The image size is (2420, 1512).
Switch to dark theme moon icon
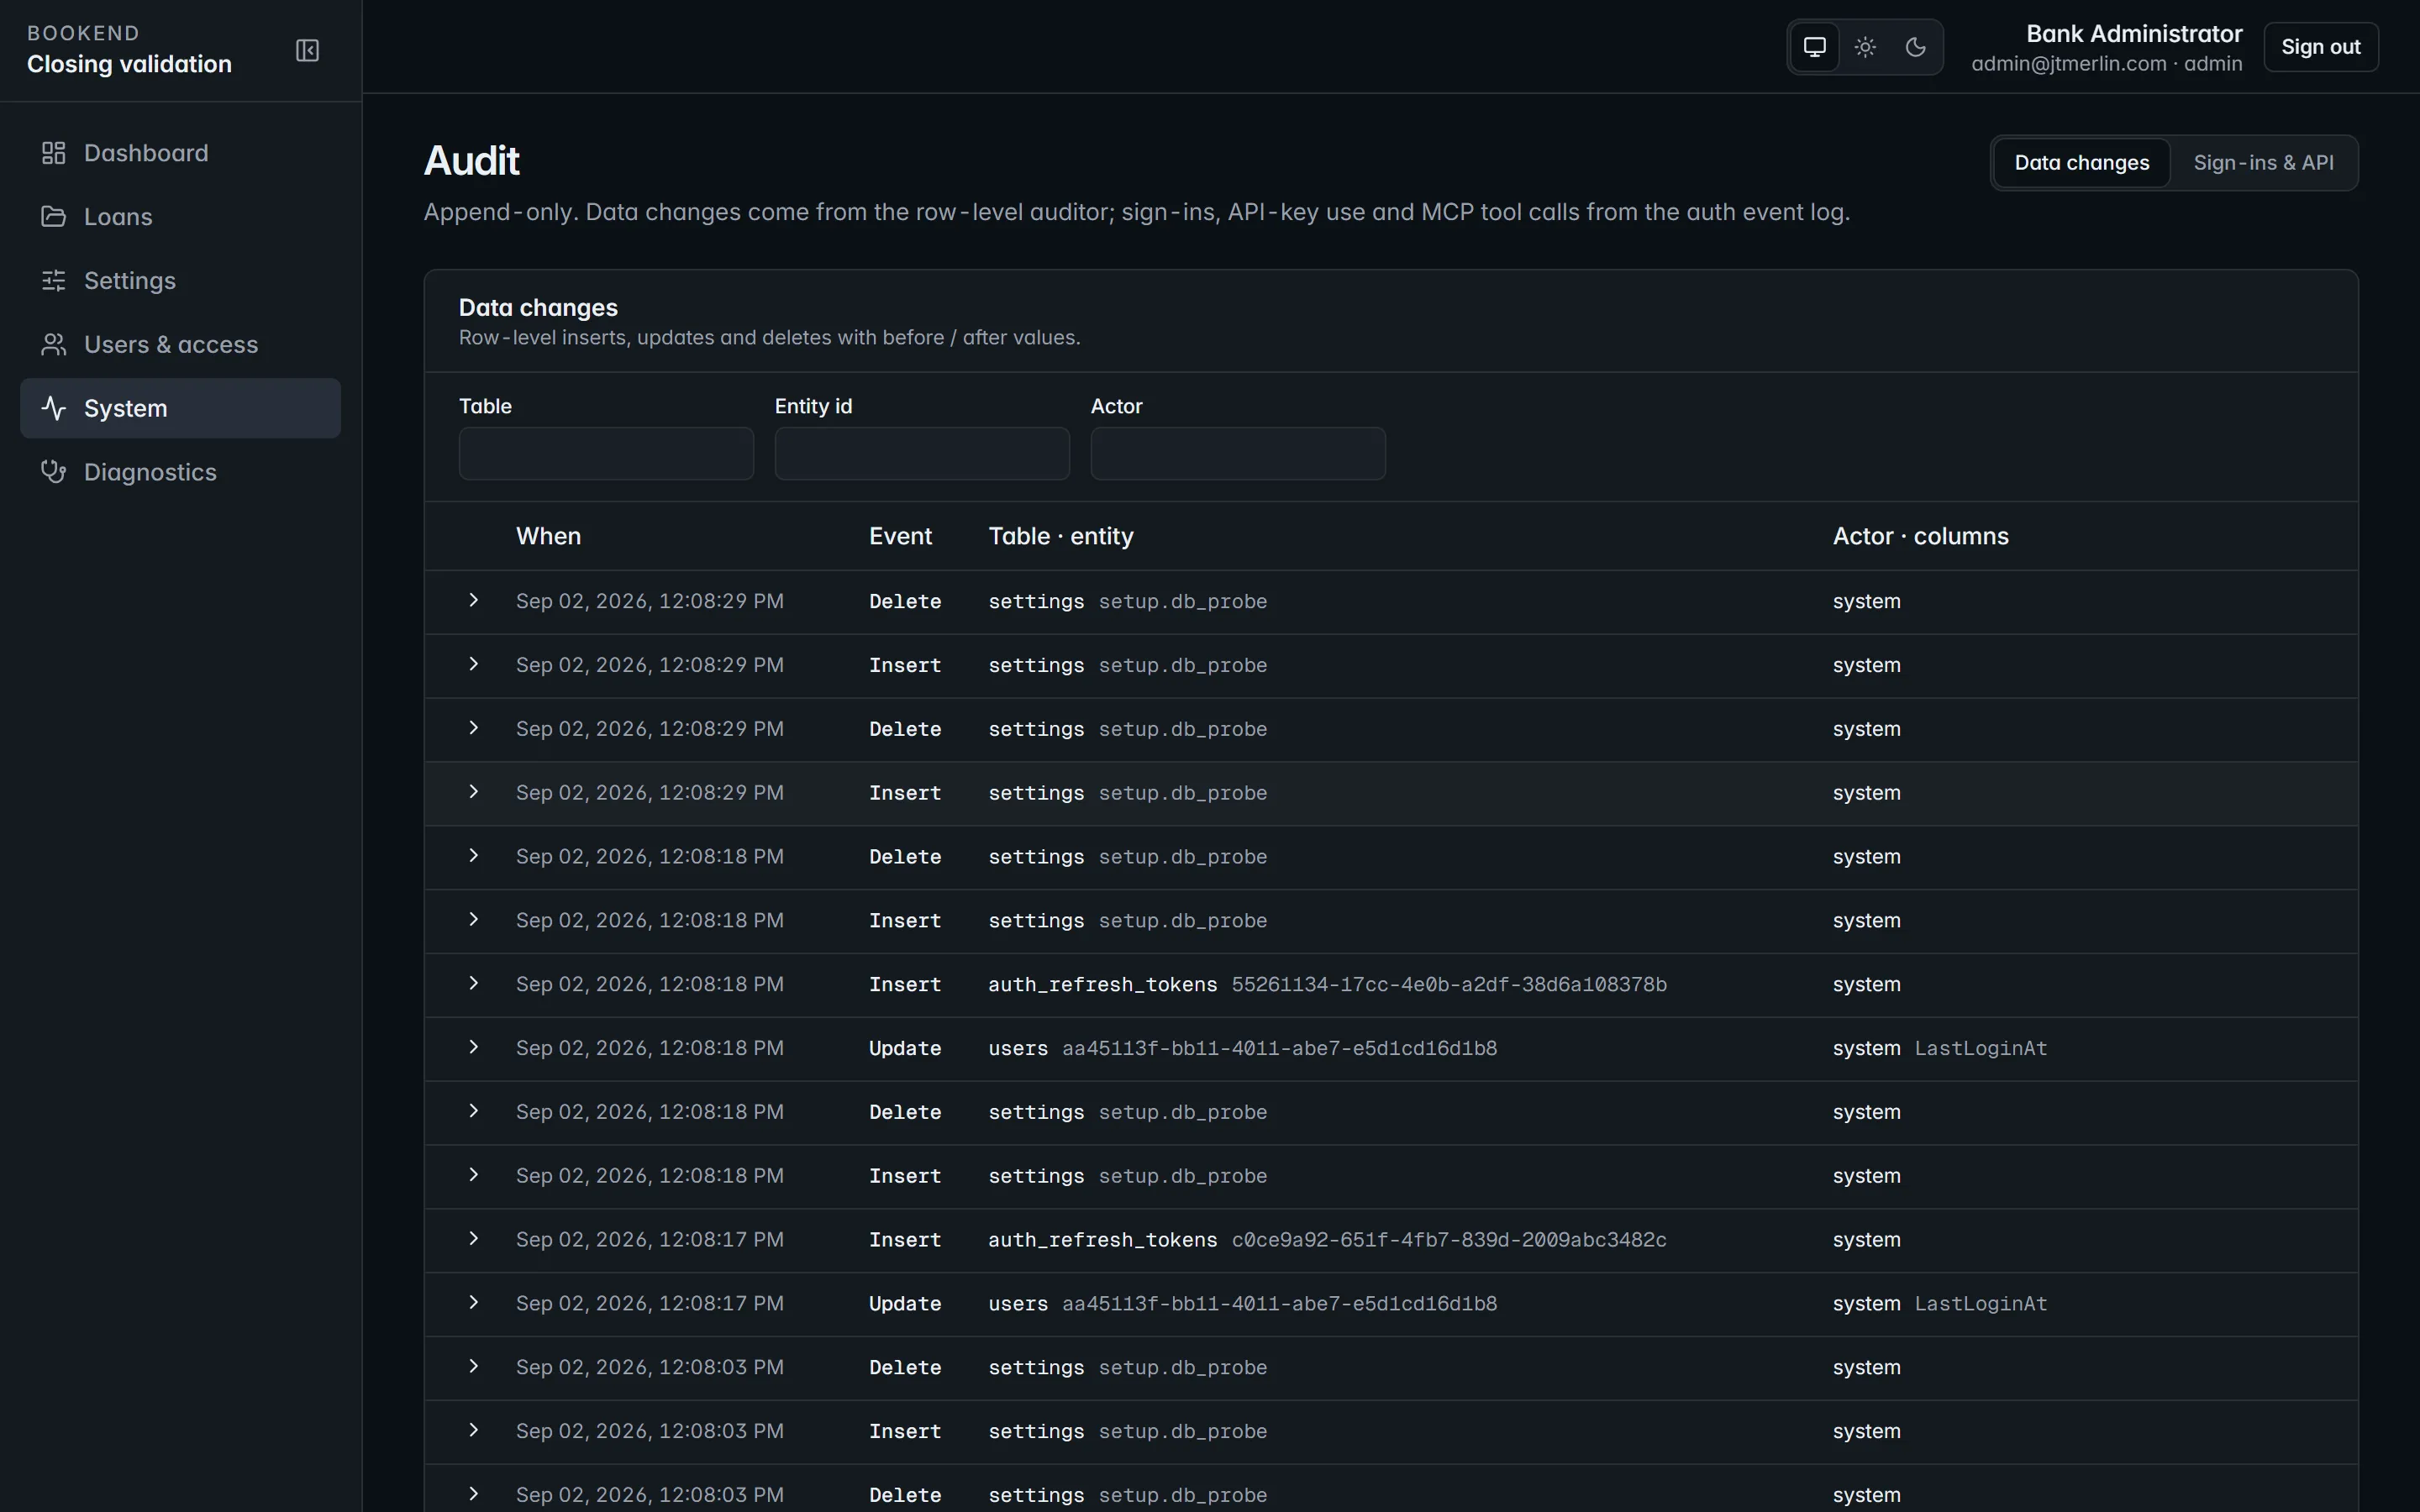(1915, 47)
